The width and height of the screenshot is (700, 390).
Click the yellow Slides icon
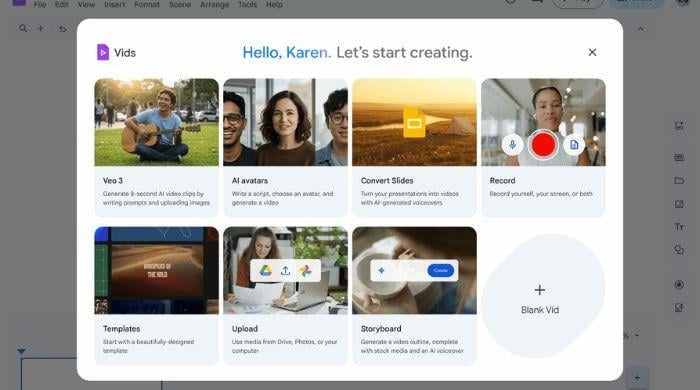point(414,123)
